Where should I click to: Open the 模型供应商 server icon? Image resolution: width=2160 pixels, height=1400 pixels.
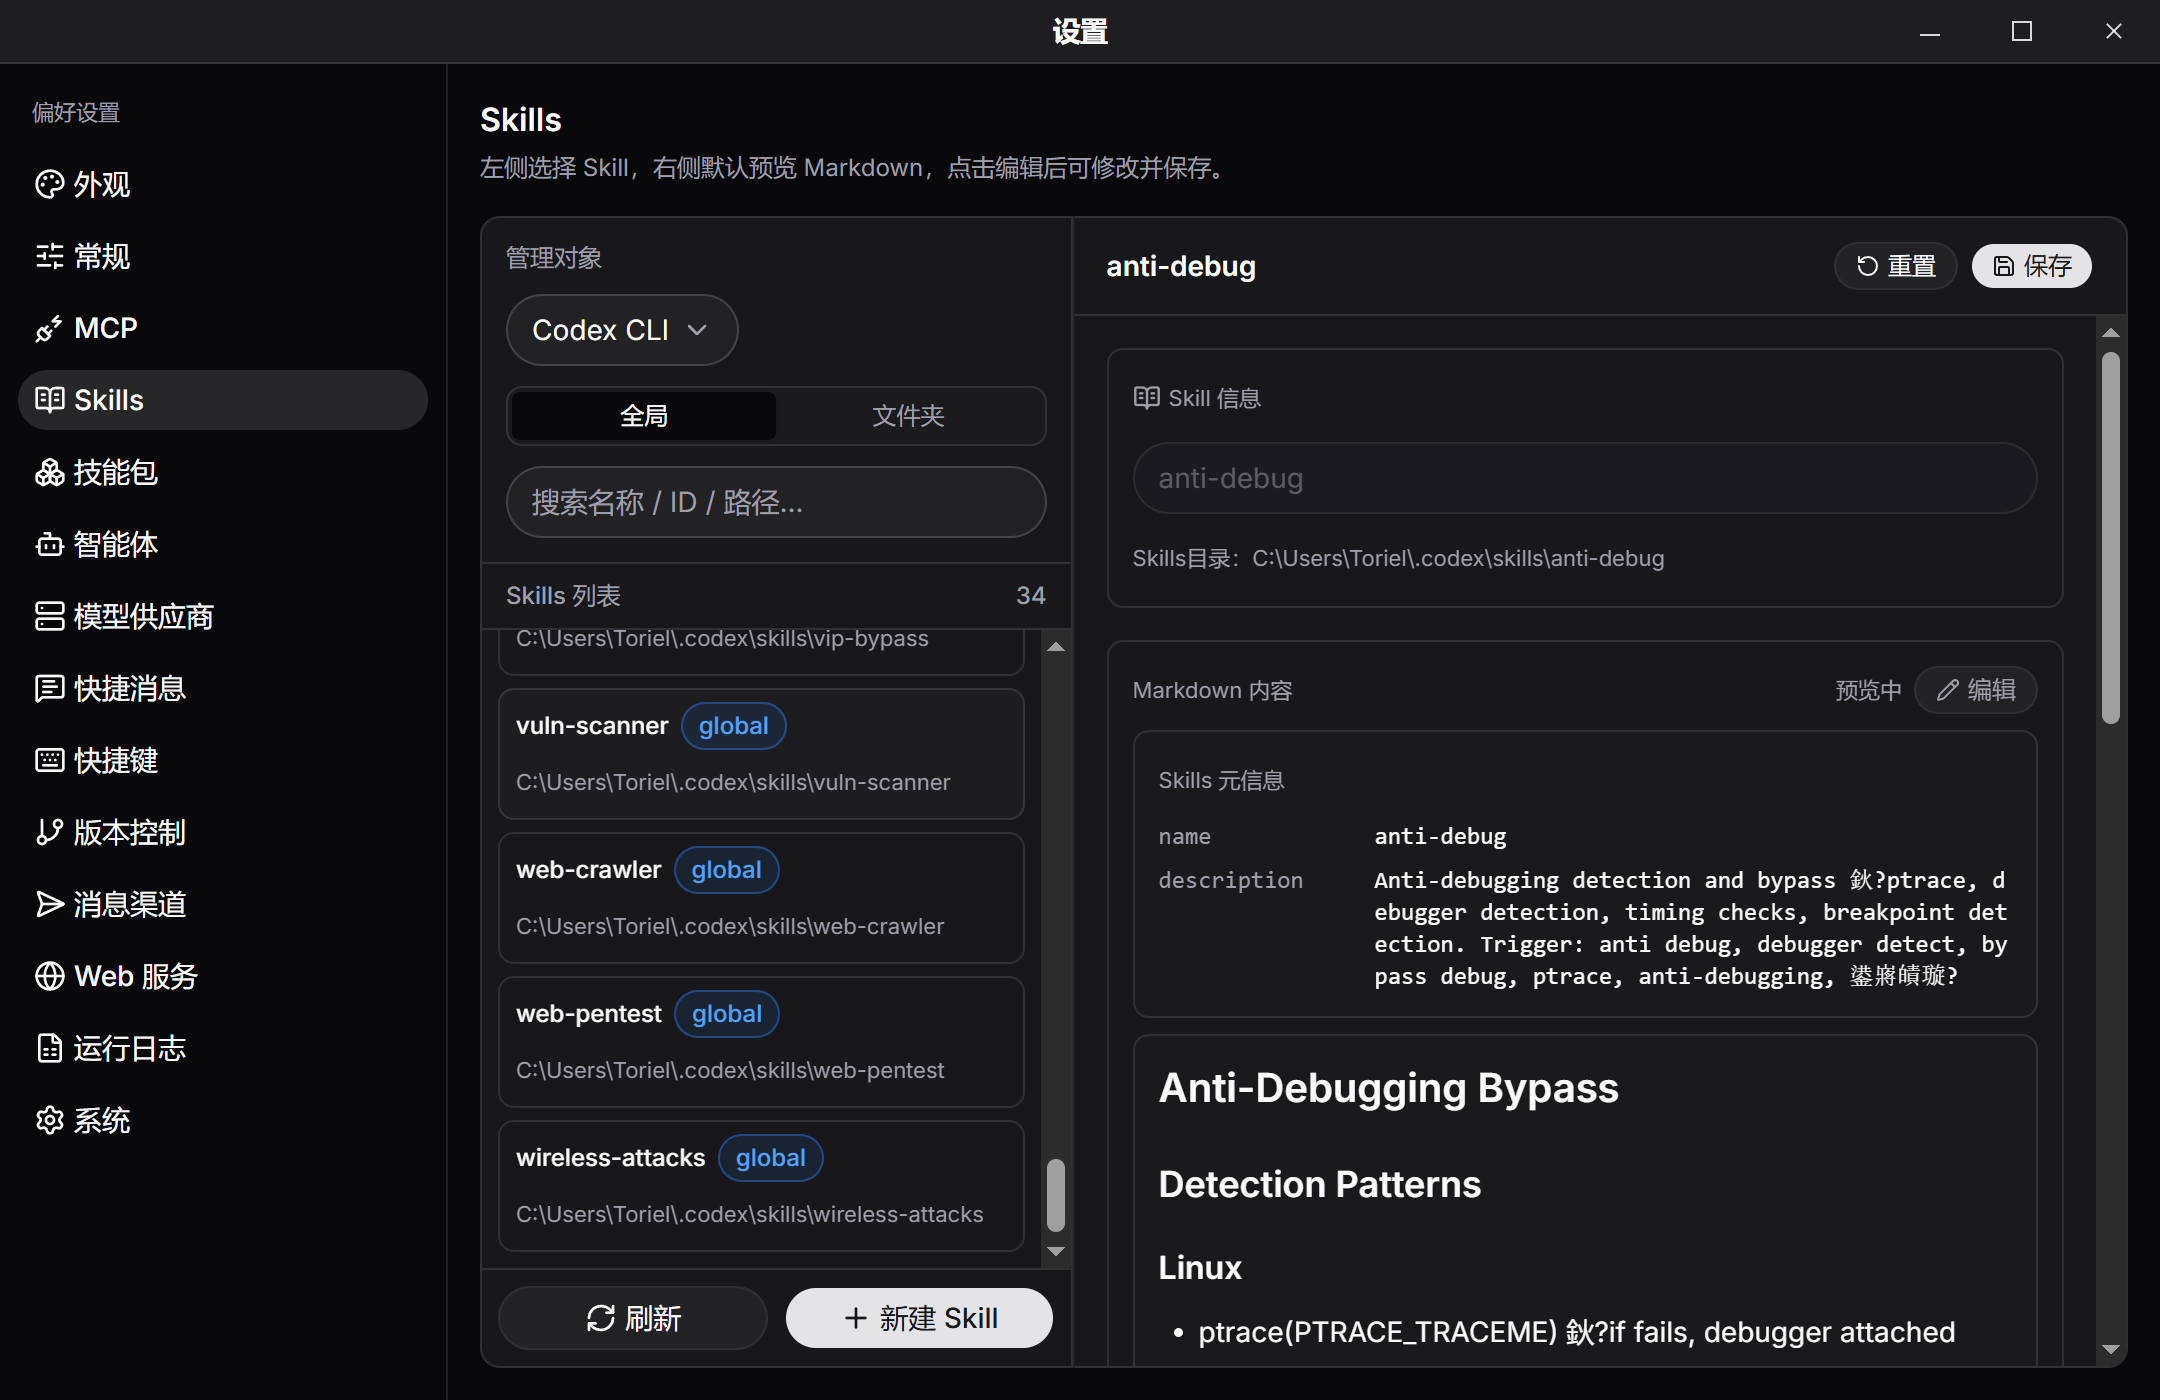49,616
